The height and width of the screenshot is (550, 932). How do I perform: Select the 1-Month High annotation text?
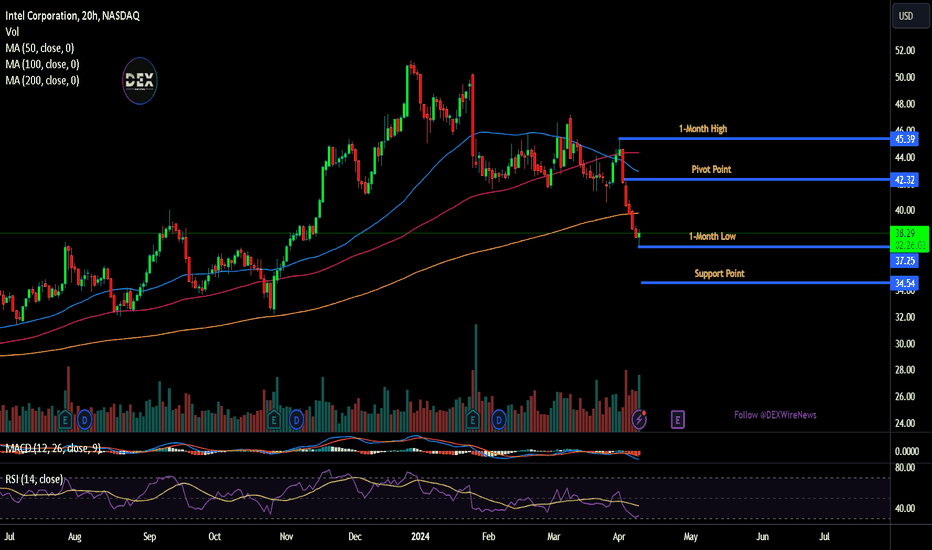pyautogui.click(x=703, y=129)
